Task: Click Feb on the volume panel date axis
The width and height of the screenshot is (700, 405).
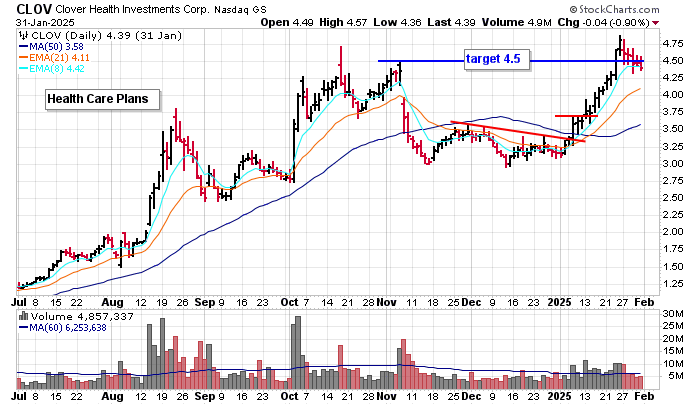Action: pos(645,396)
